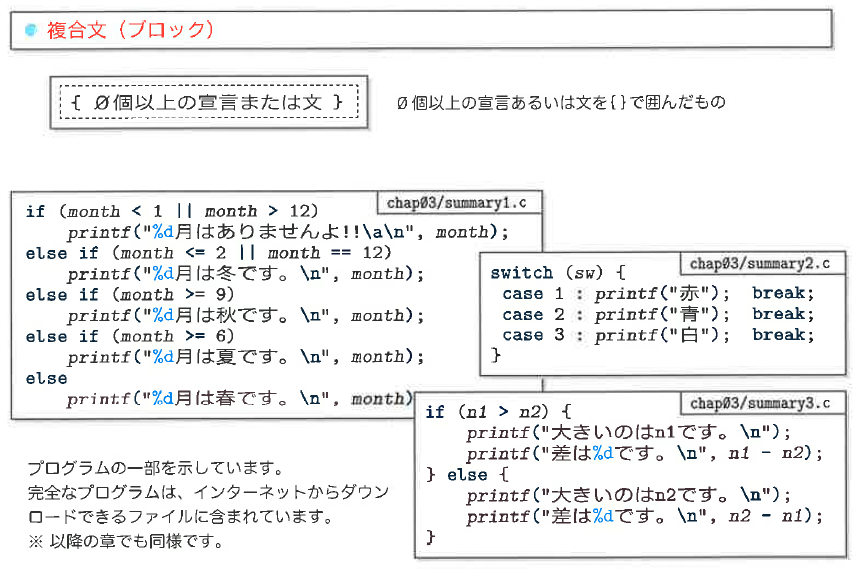858x575 pixels.
Task: Click the printf line 月は春です。
Action: pos(240,398)
